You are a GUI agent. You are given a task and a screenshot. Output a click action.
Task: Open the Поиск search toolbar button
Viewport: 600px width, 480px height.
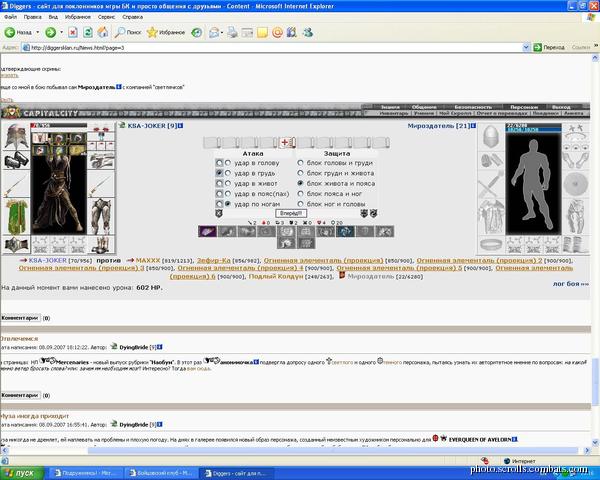click(128, 33)
